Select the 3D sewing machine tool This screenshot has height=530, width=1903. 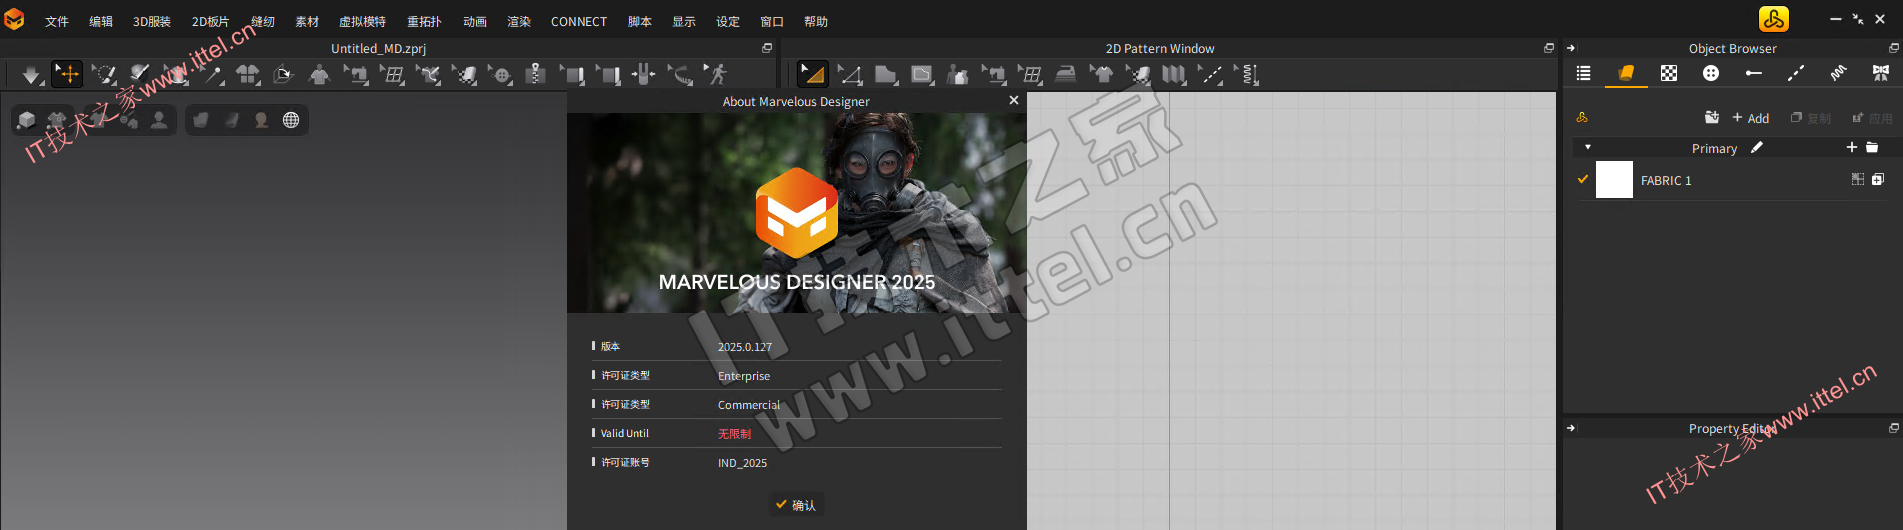click(x=356, y=74)
